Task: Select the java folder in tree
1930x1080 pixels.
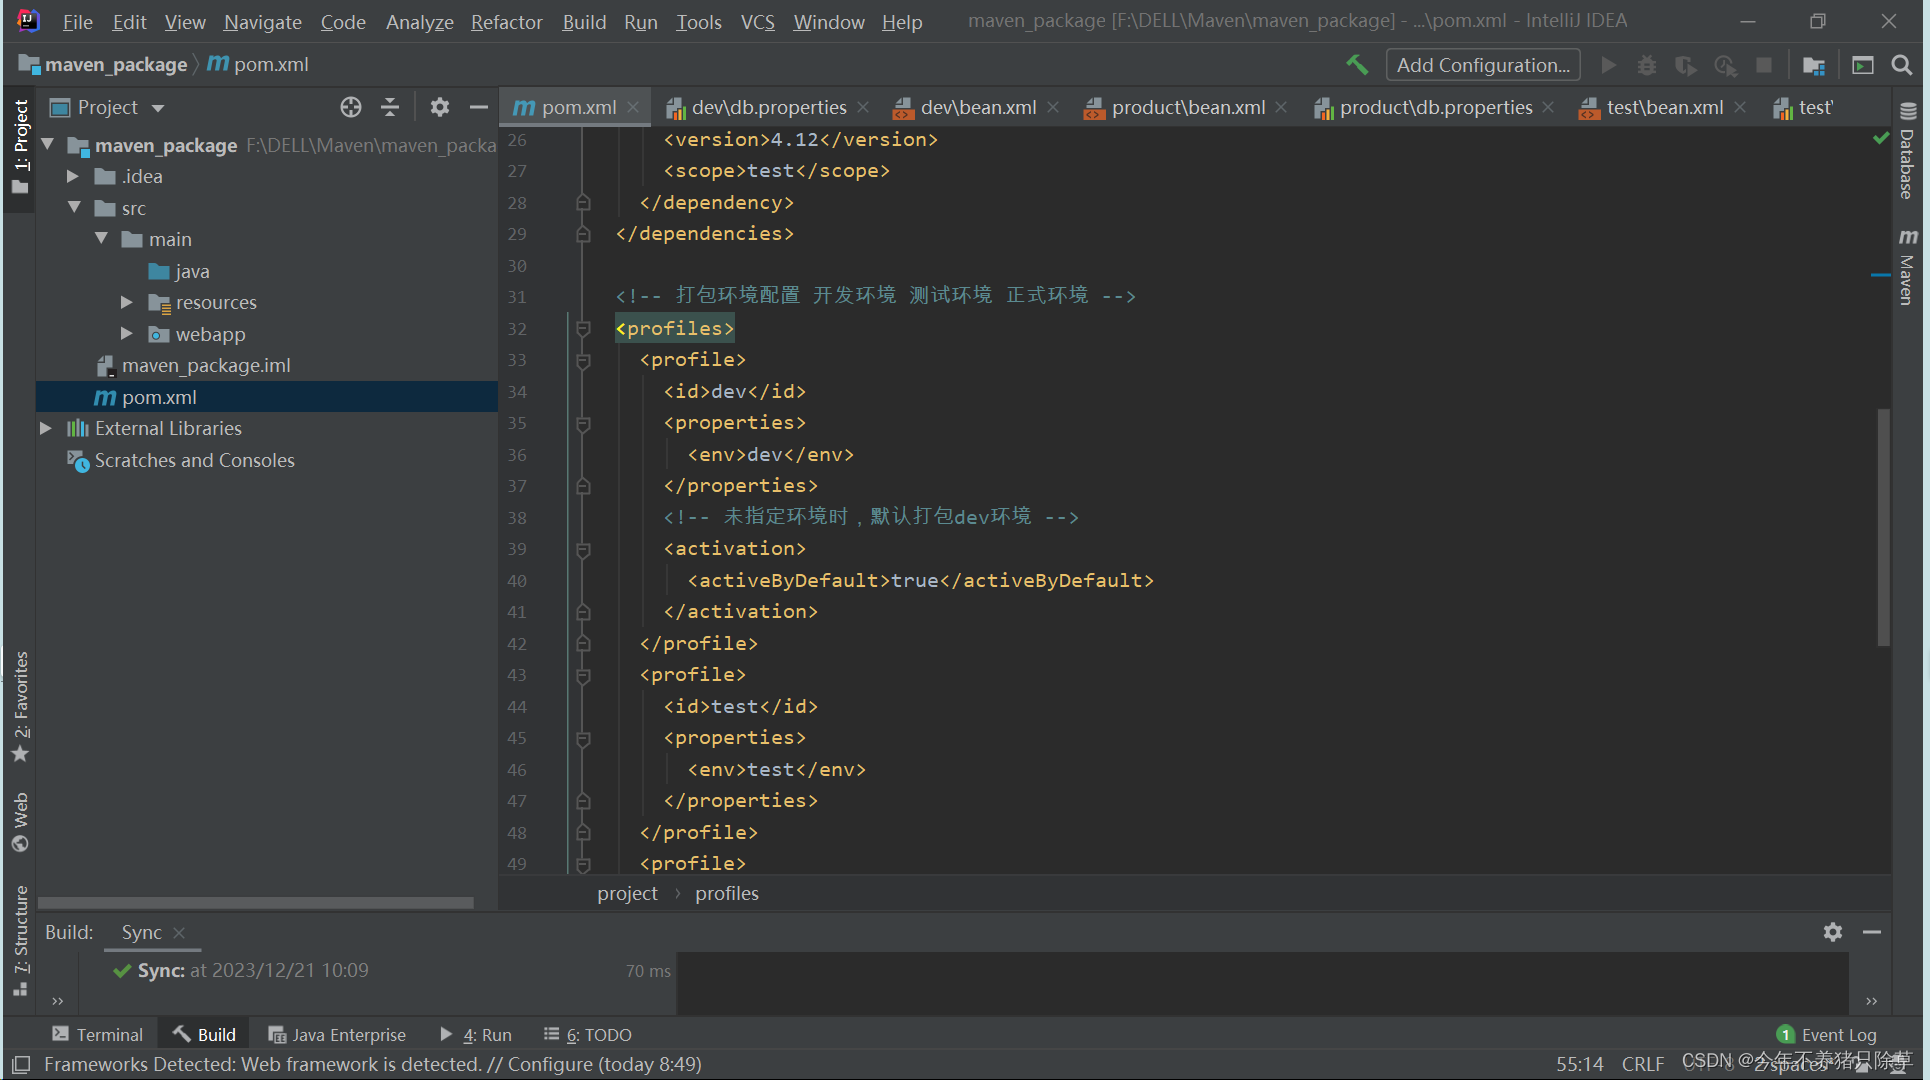Action: coord(179,271)
